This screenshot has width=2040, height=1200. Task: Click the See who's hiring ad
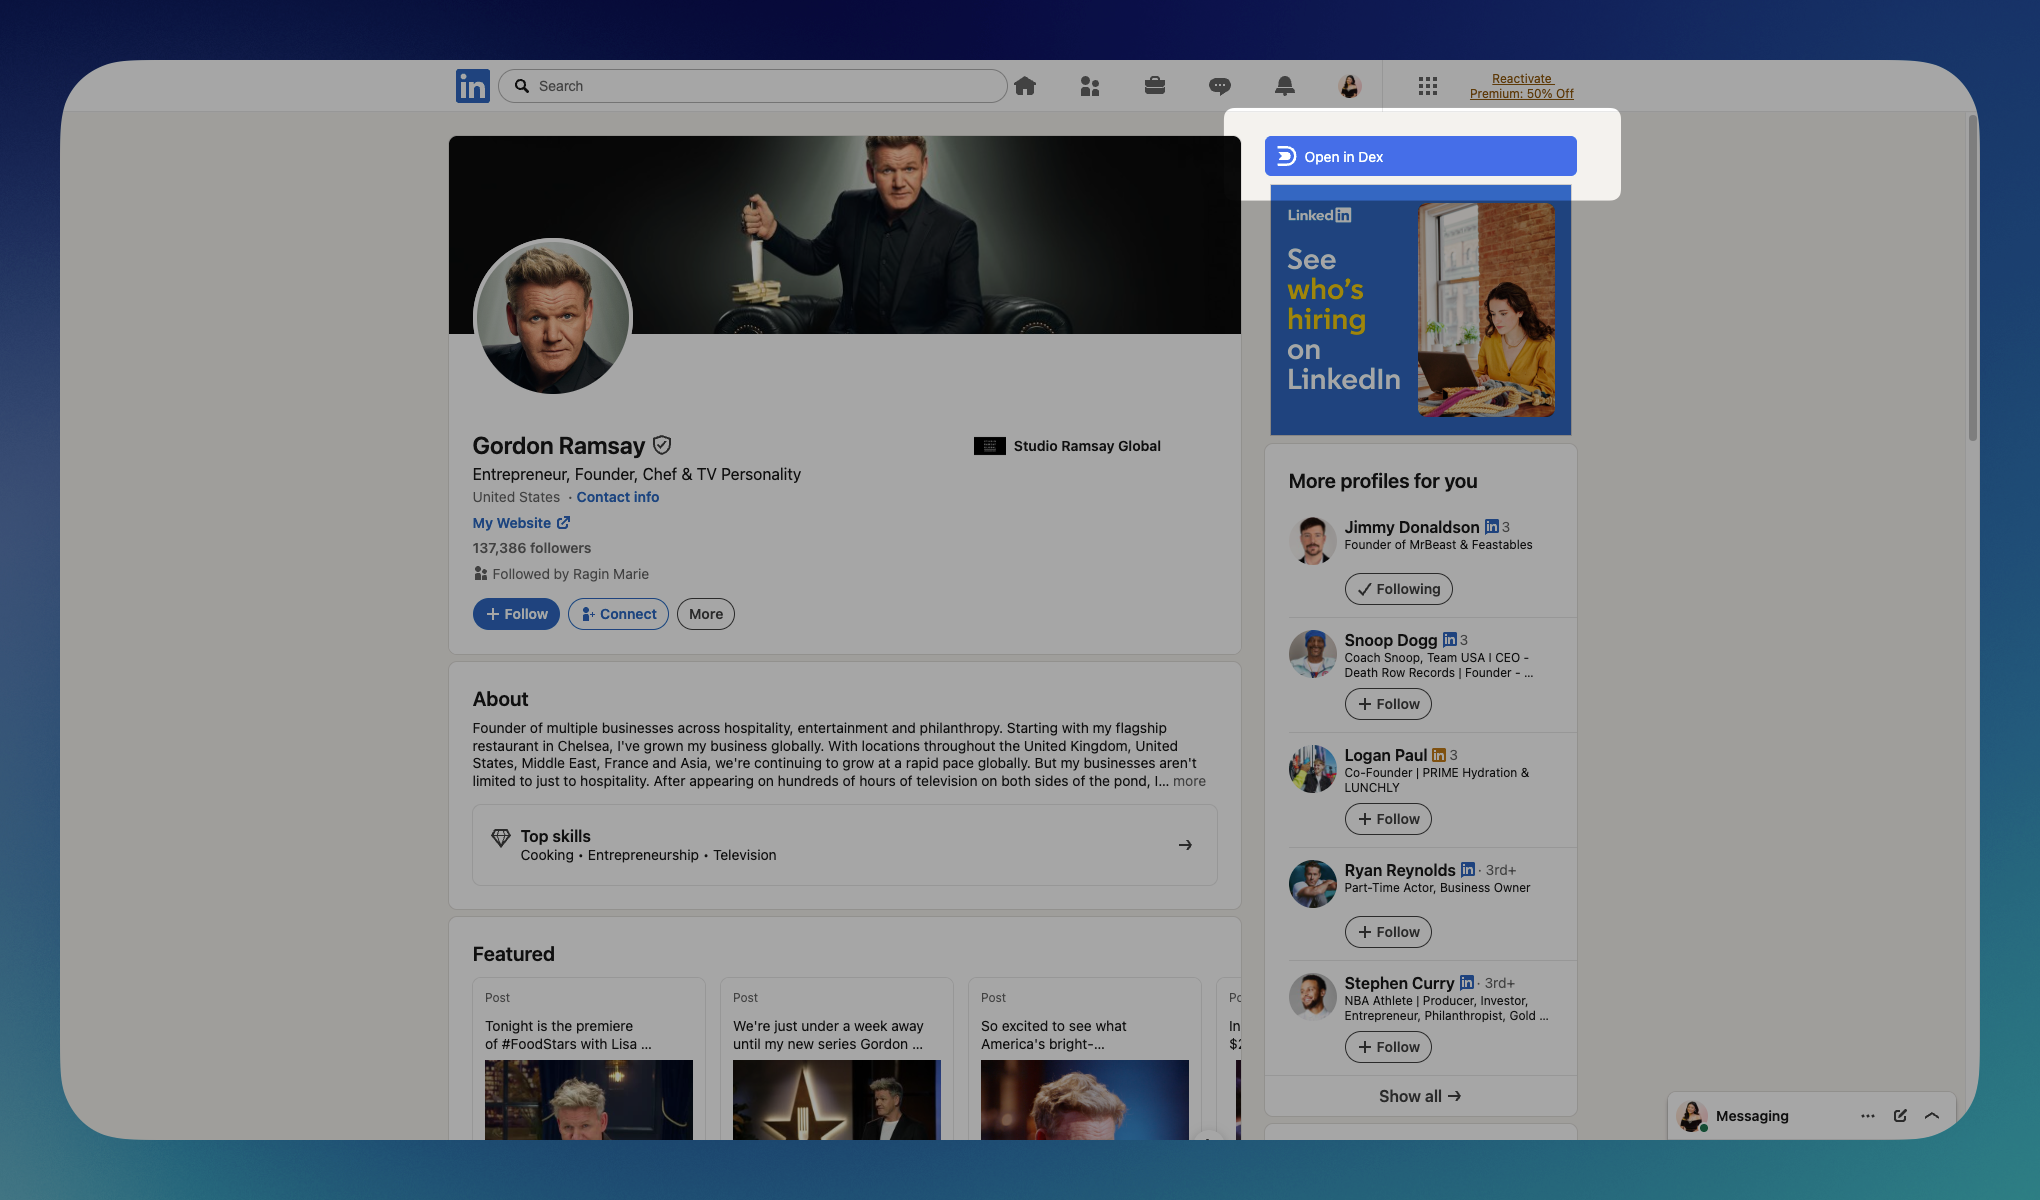(1421, 310)
